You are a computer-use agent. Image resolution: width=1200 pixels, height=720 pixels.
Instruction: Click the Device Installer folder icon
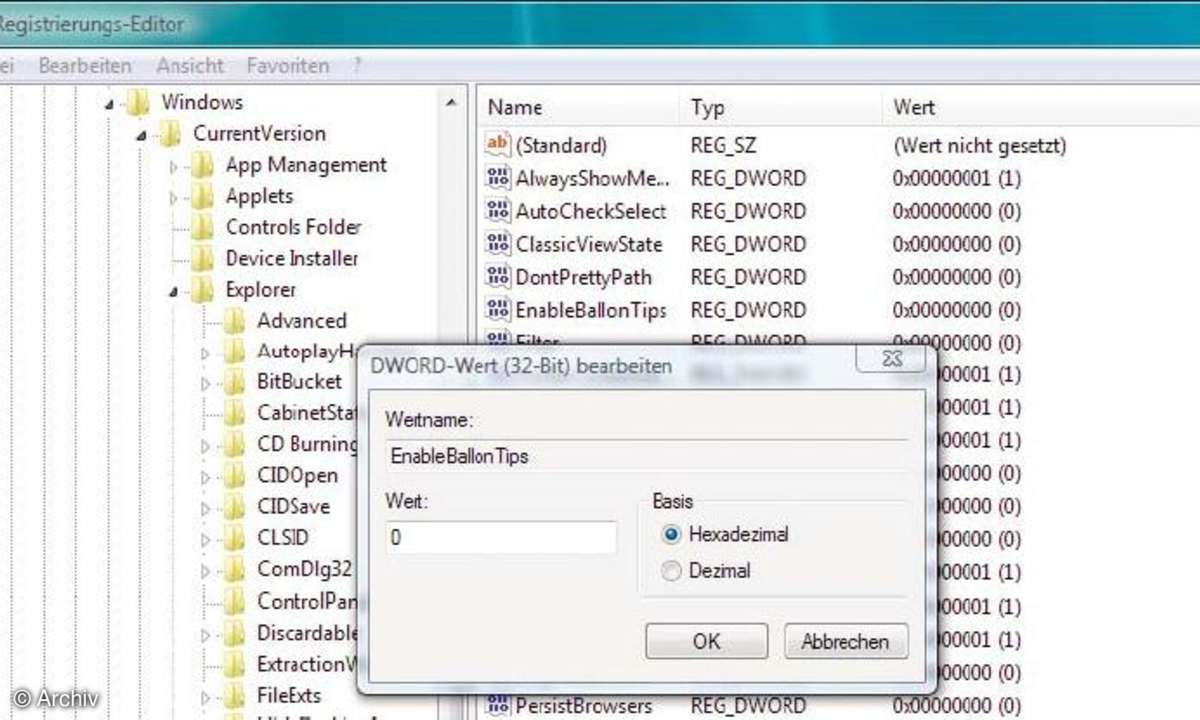[x=202, y=258]
